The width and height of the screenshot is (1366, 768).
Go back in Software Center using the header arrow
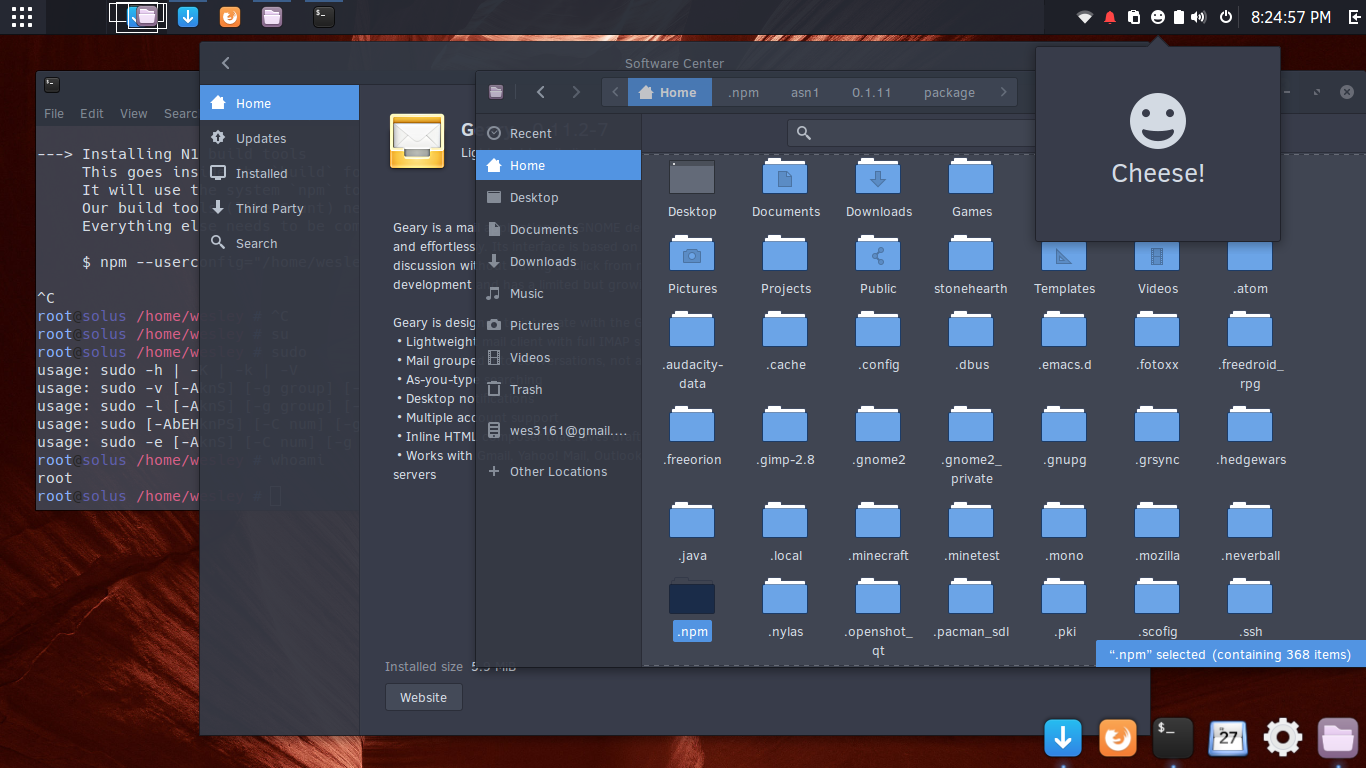tap(226, 63)
